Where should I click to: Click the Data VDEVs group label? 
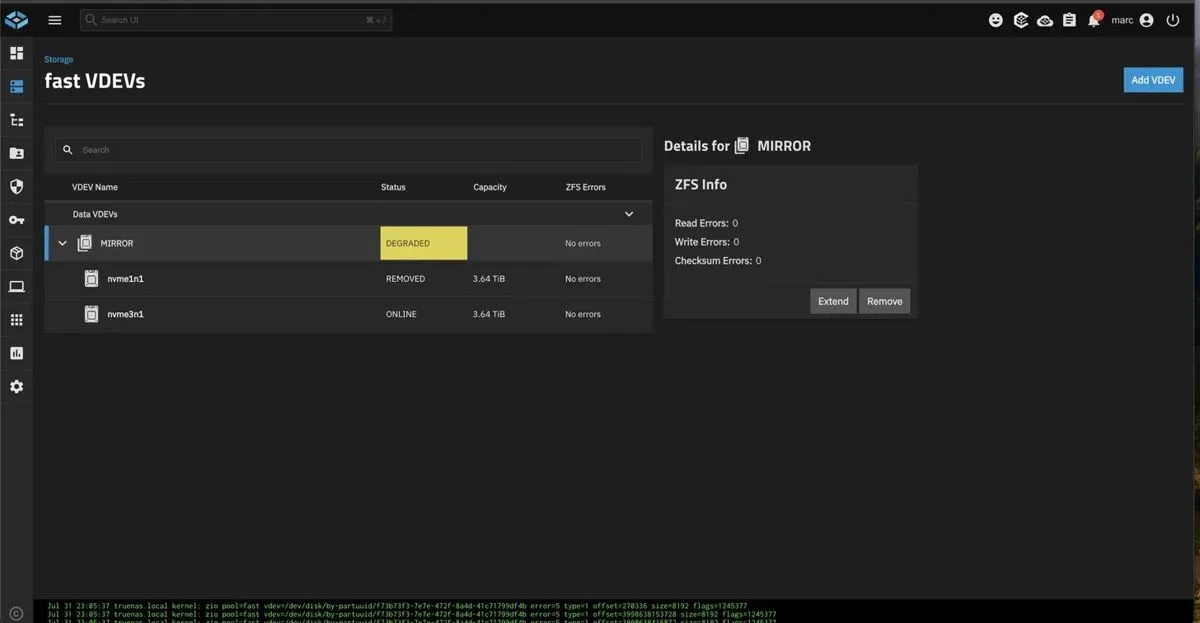[x=95, y=214]
